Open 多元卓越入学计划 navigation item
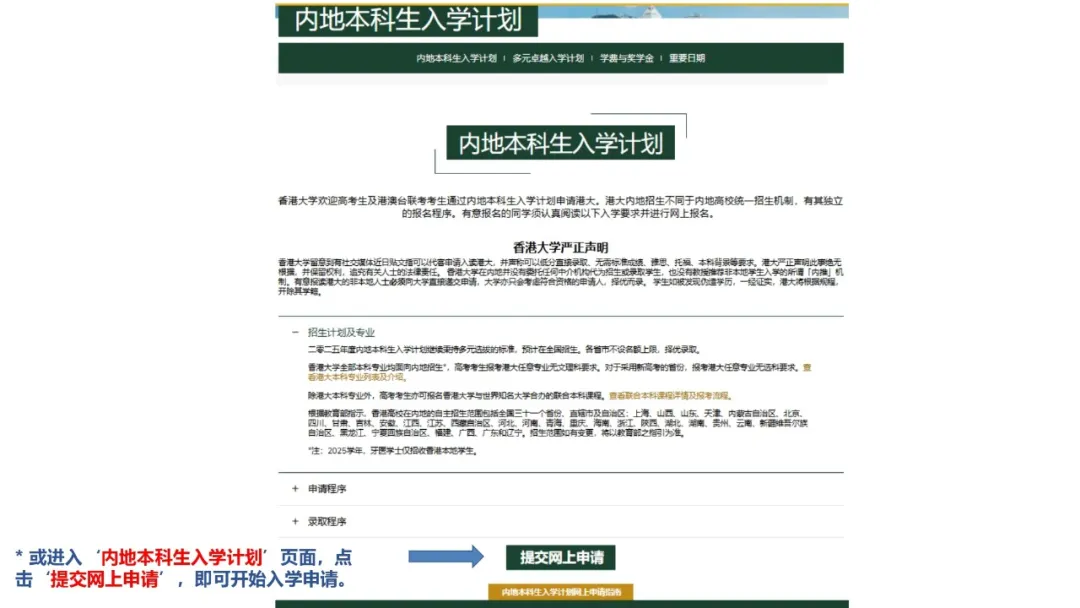1080x608 pixels. tap(548, 59)
